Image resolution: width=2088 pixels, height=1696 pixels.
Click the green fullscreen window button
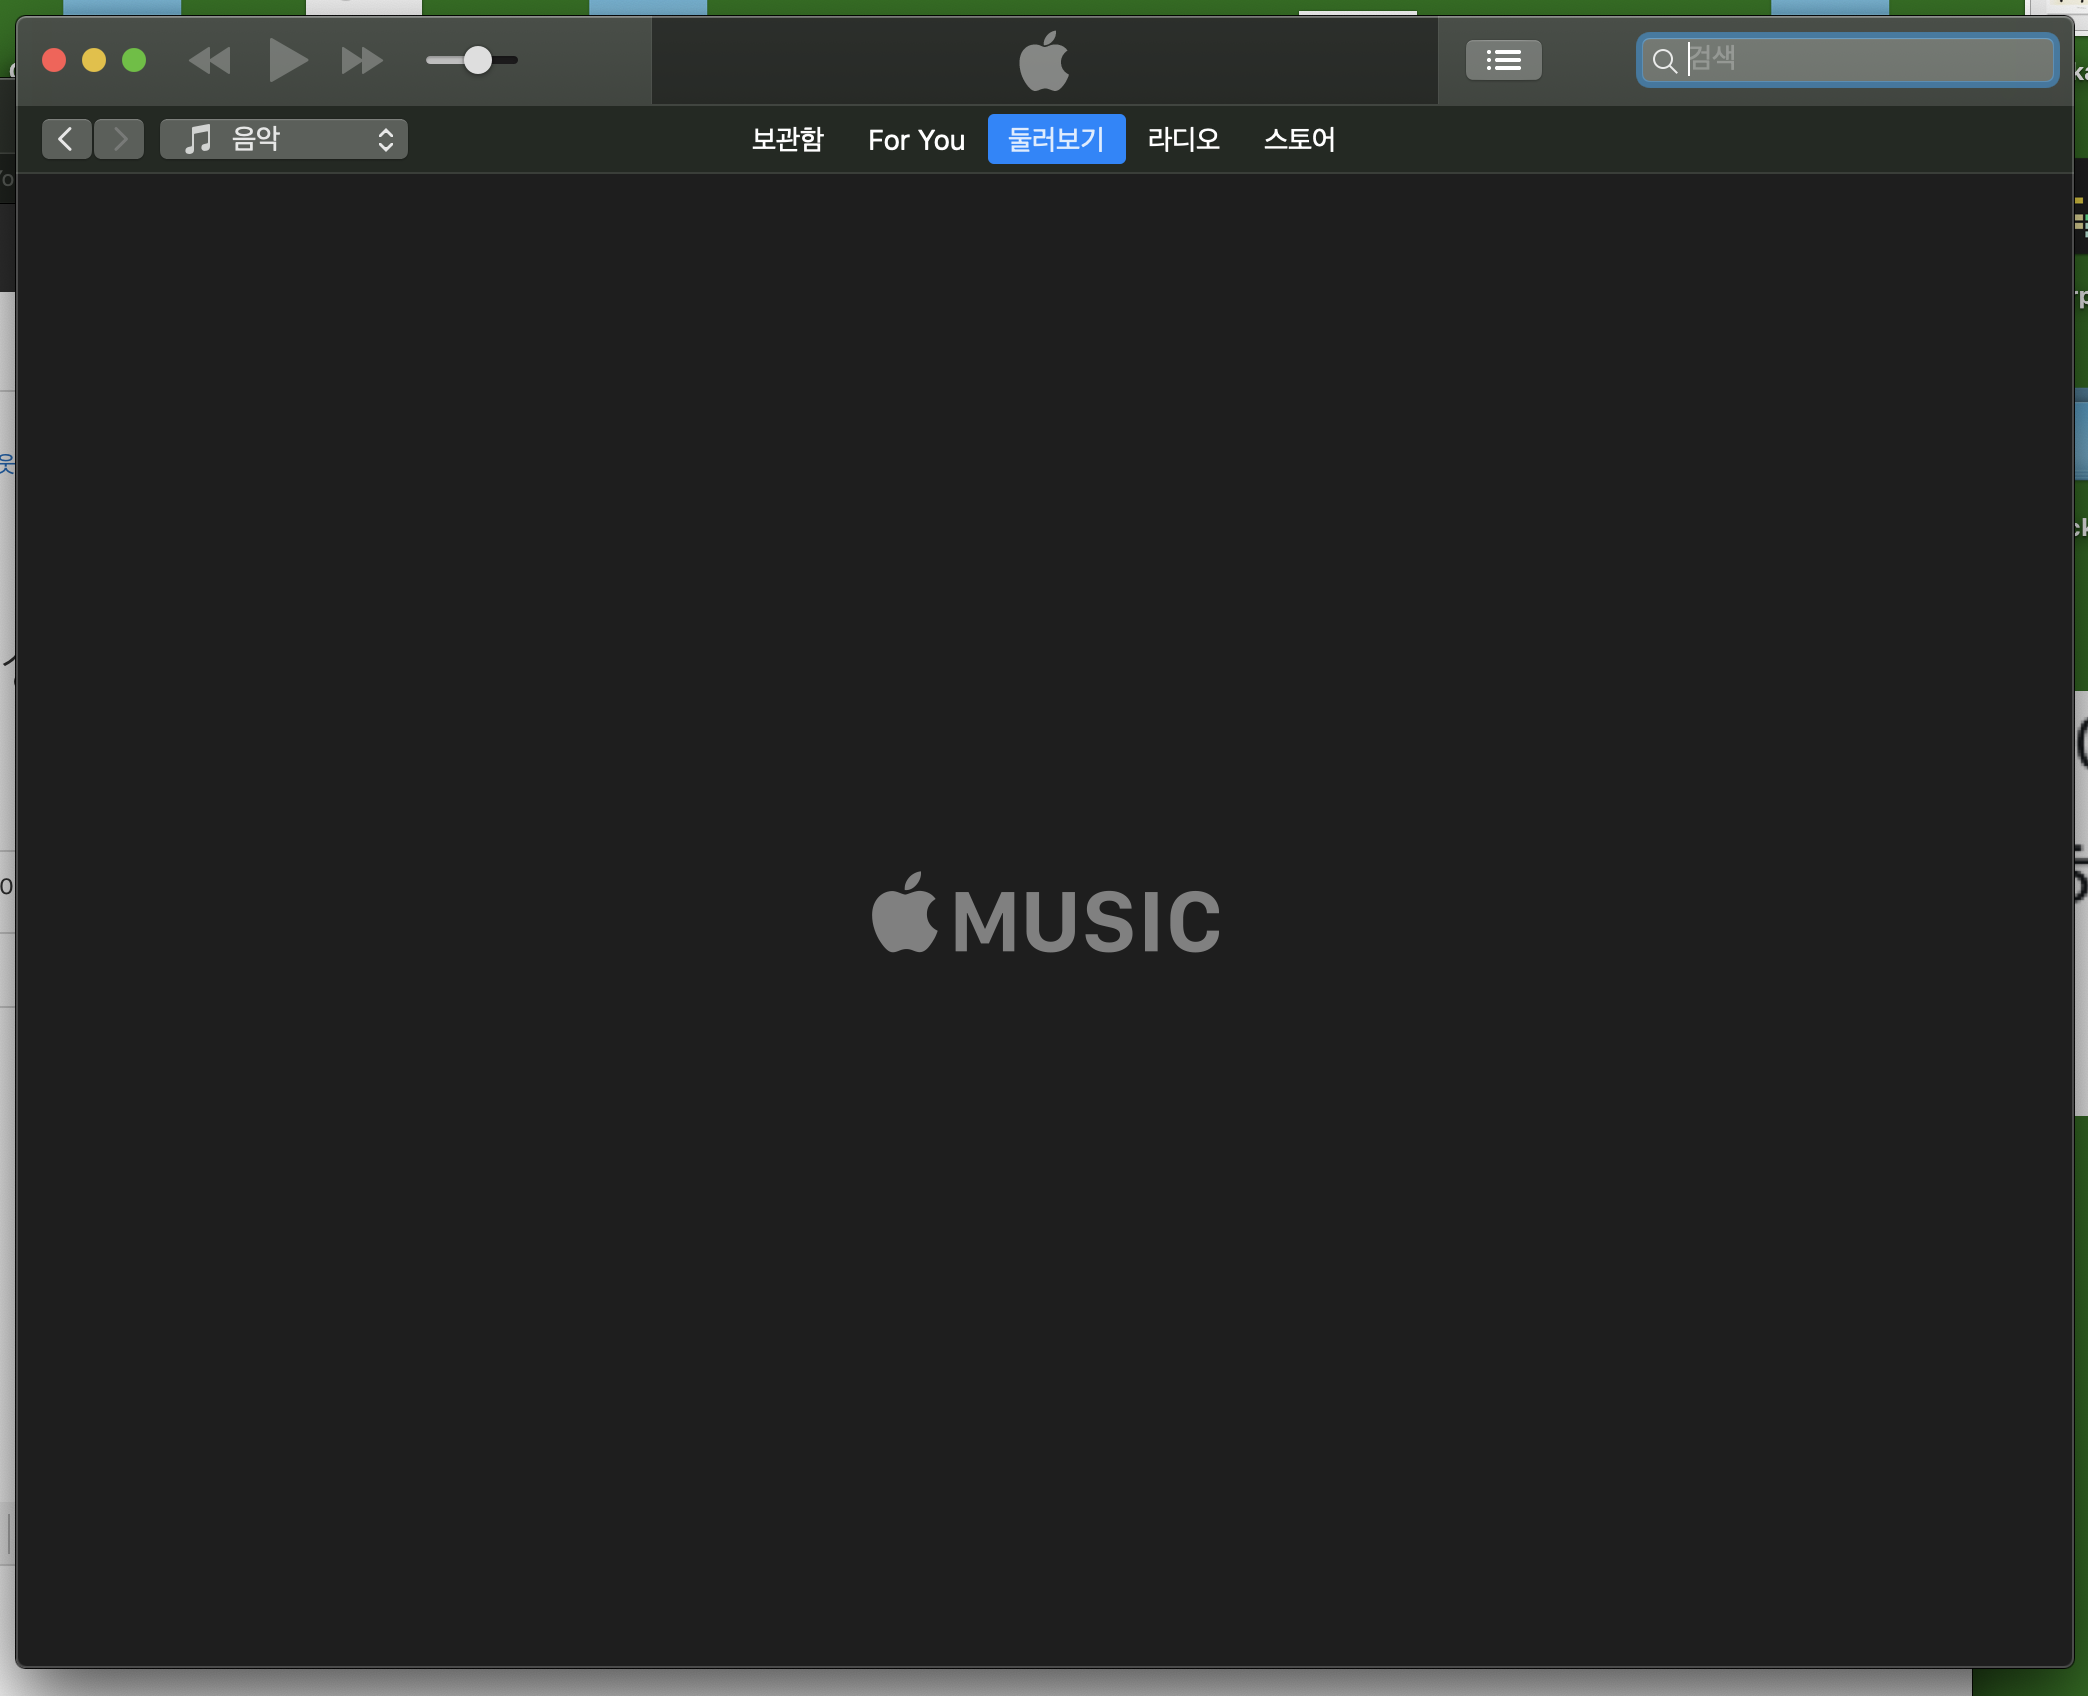point(134,61)
